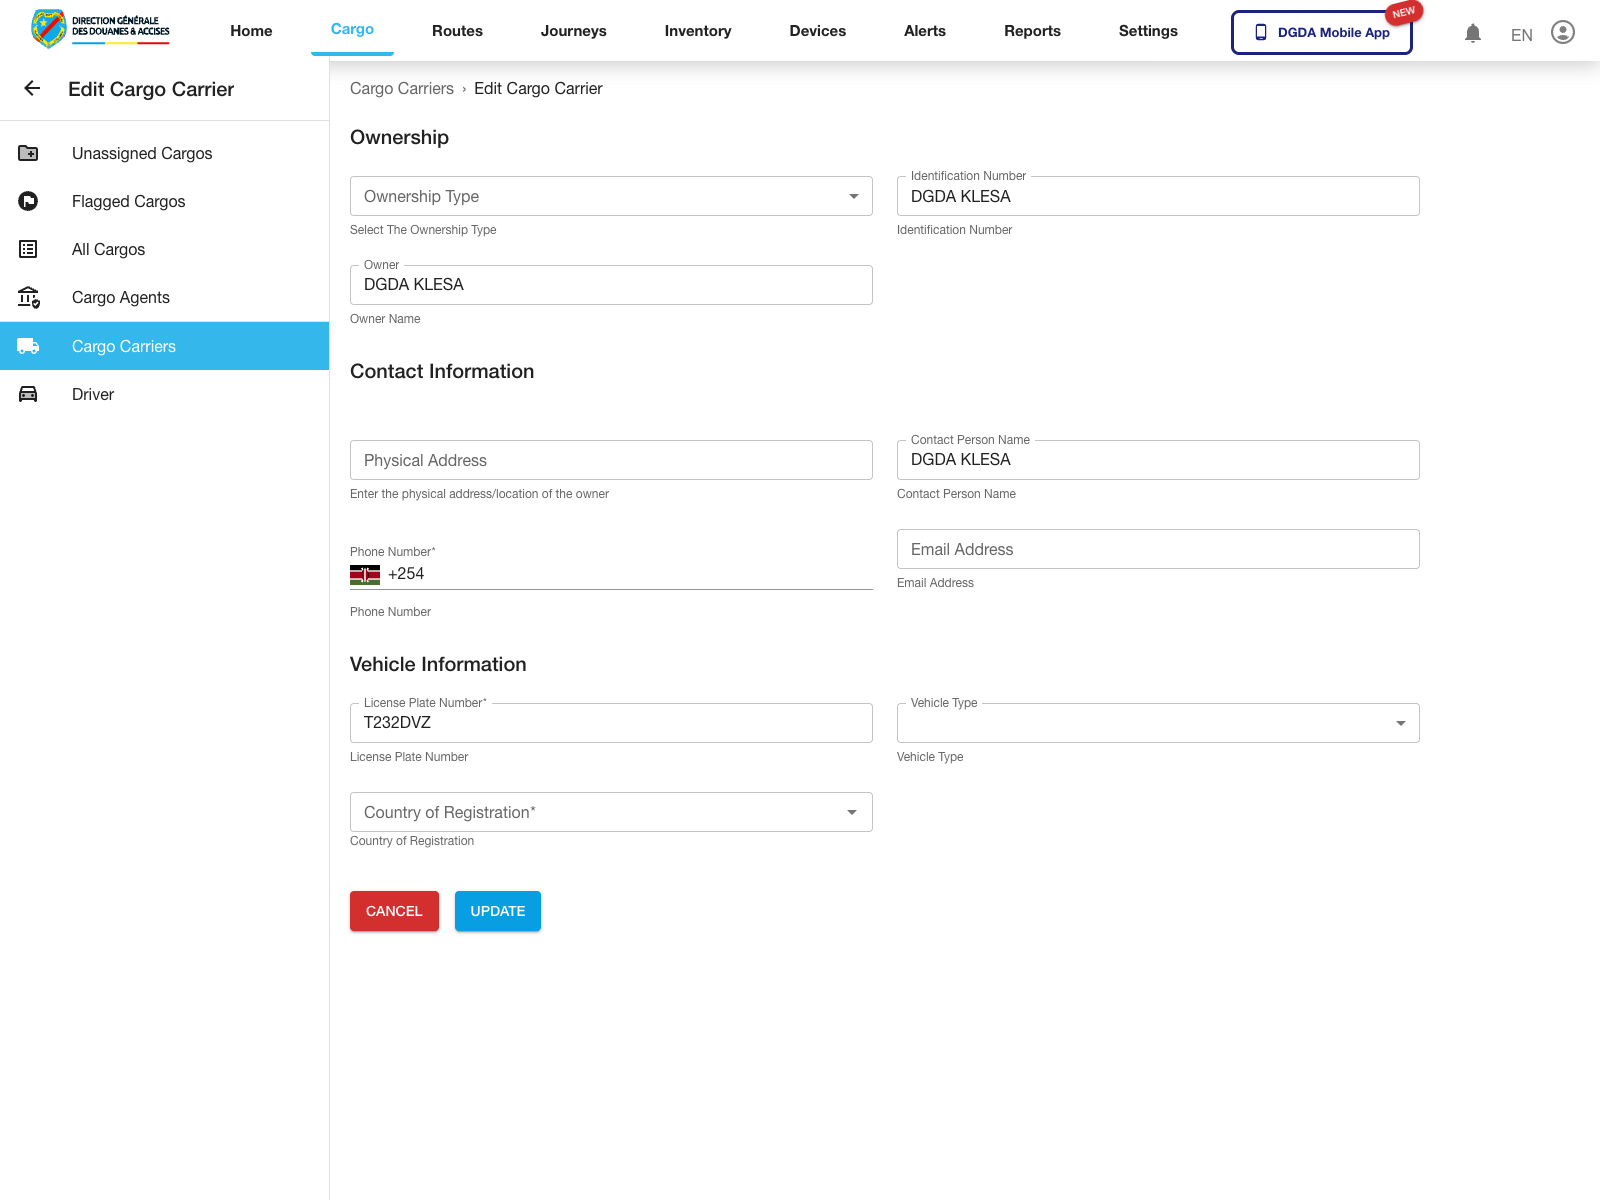Image resolution: width=1600 pixels, height=1200 pixels.
Task: Expand the Ownership Type dropdown
Action: [610, 196]
